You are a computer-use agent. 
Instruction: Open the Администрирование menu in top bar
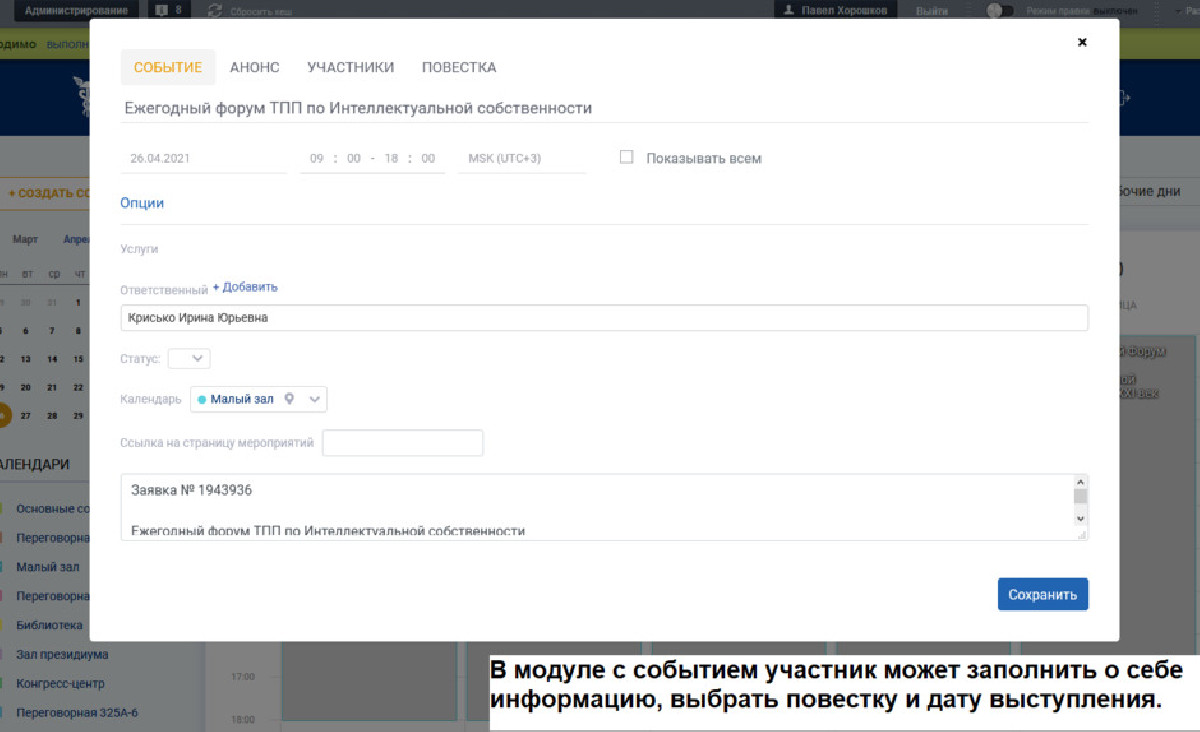pos(76,10)
